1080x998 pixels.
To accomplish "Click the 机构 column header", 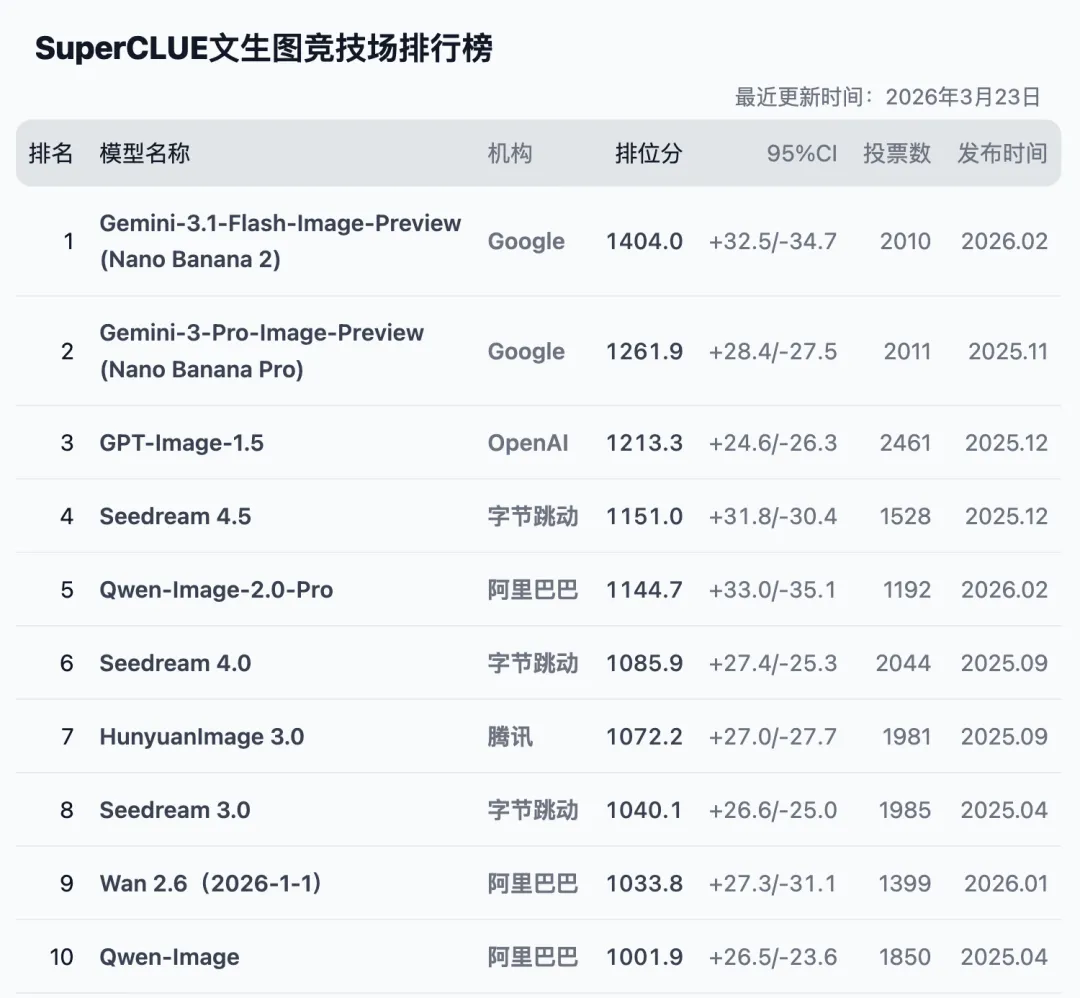I will (510, 153).
